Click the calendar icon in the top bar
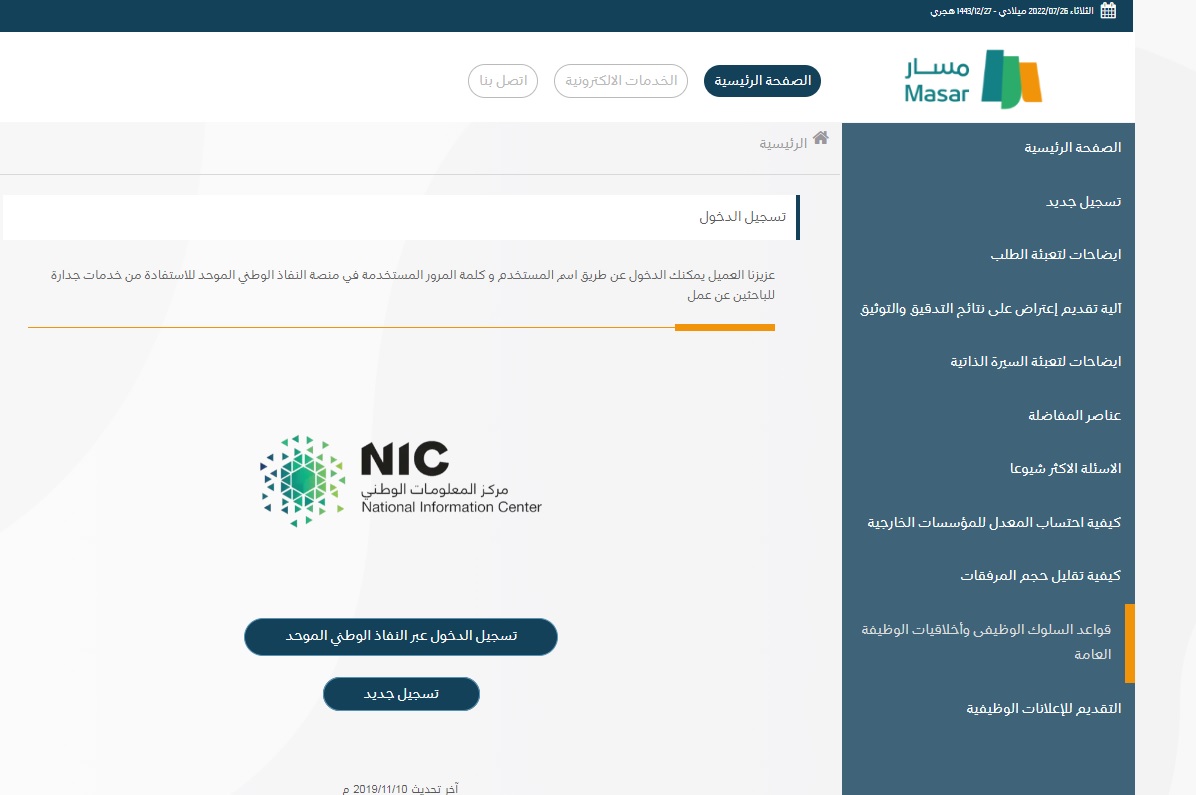This screenshot has height=795, width=1196. [x=1108, y=11]
